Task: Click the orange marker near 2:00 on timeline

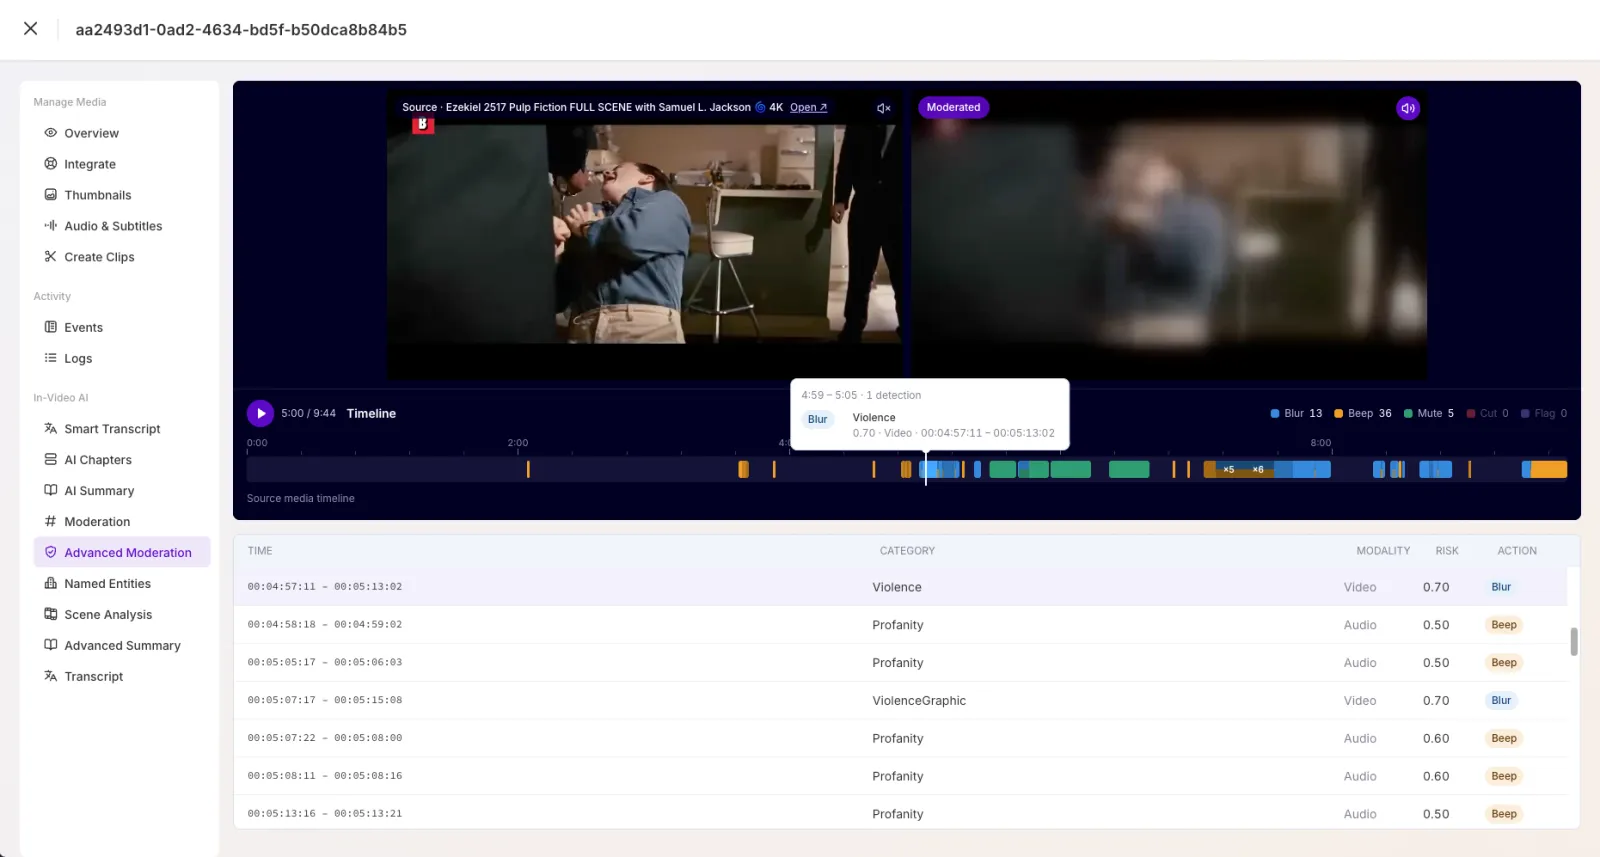Action: (528, 469)
